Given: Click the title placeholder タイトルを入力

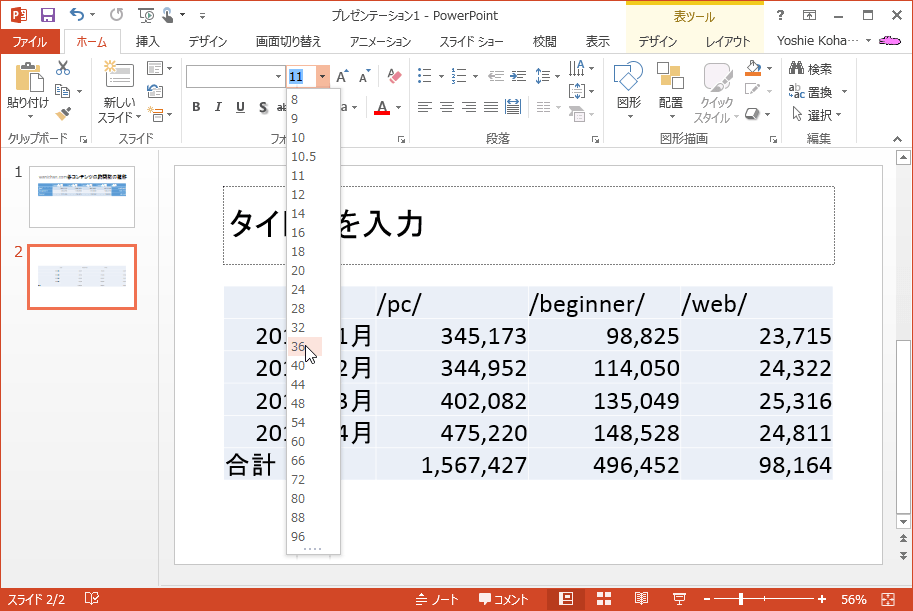Looking at the screenshot, I should point(529,225).
